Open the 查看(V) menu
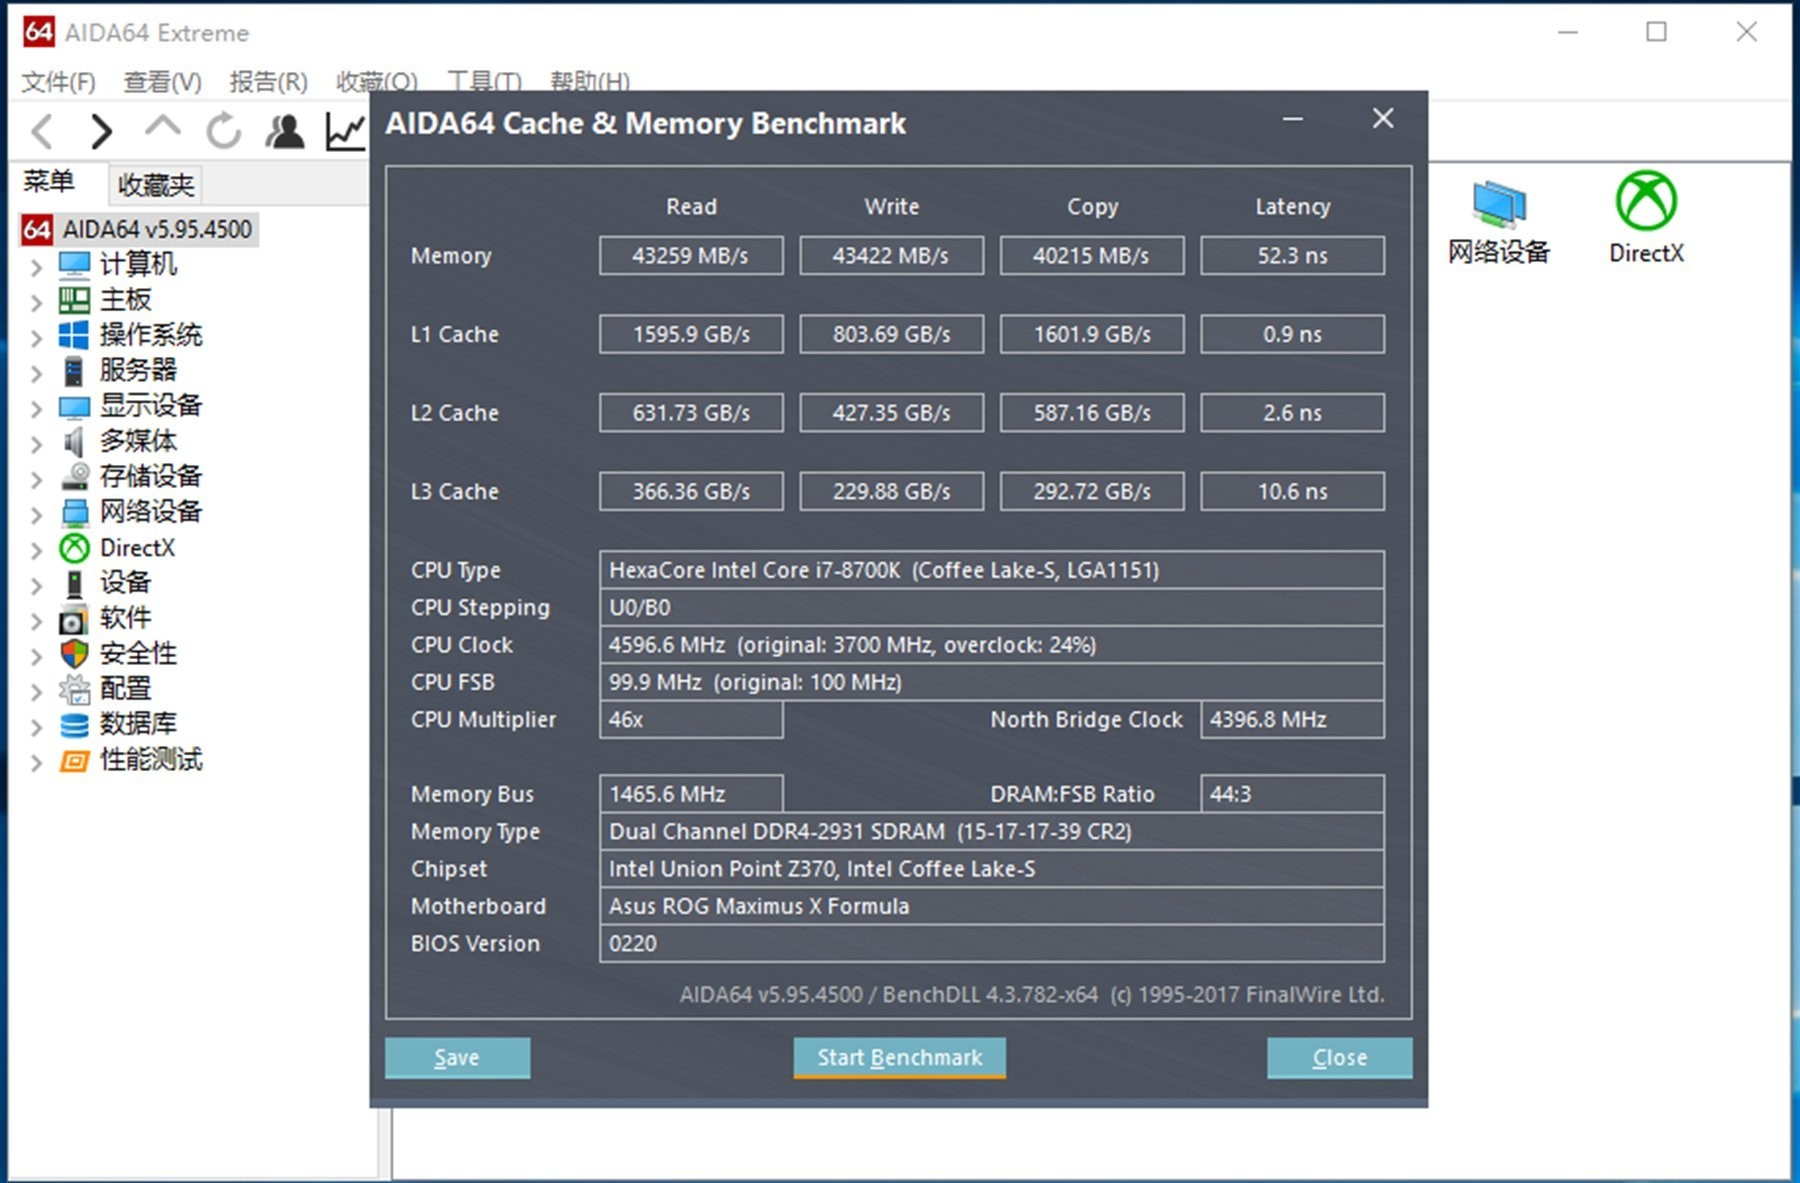The height and width of the screenshot is (1183, 1800). pyautogui.click(x=162, y=81)
